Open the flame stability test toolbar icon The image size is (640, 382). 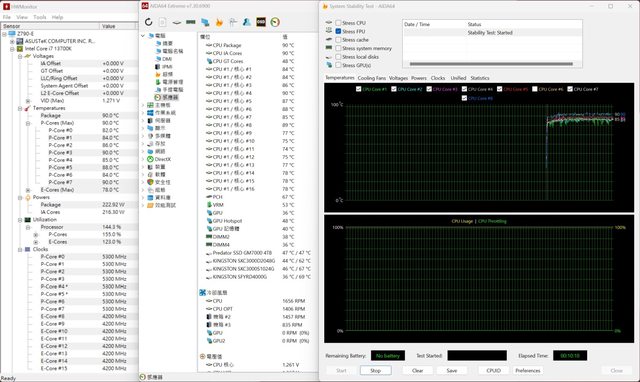(219, 22)
